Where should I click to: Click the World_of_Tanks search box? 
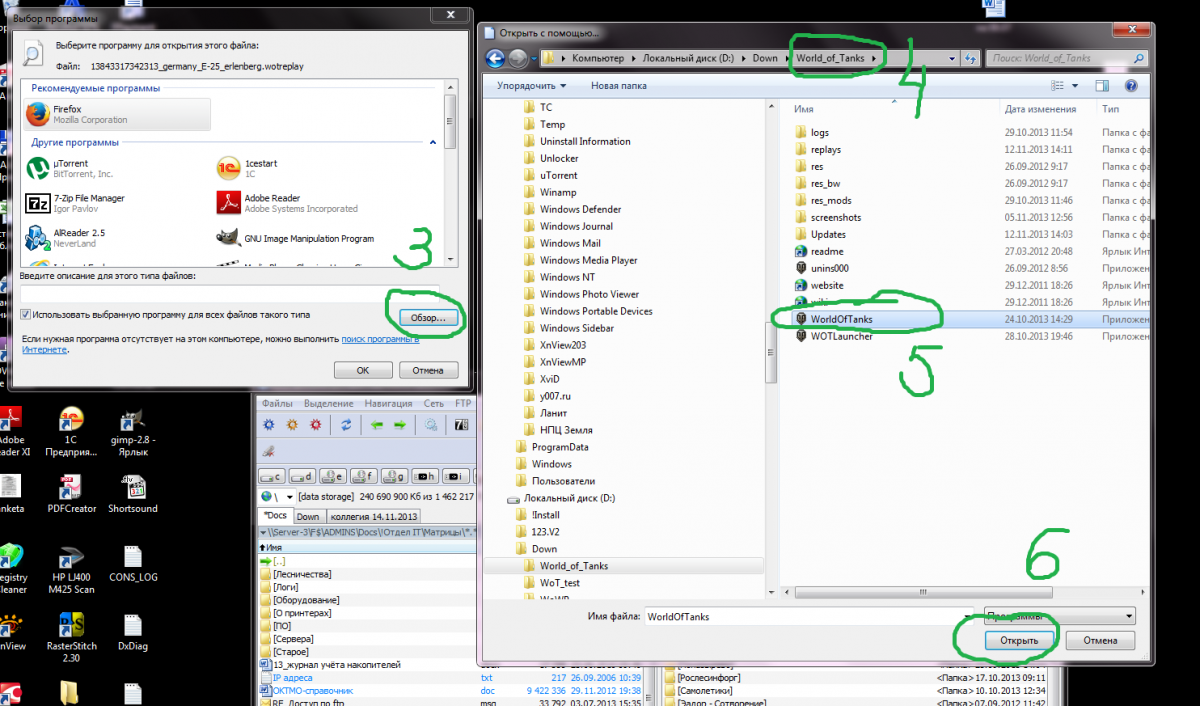(x=1064, y=58)
